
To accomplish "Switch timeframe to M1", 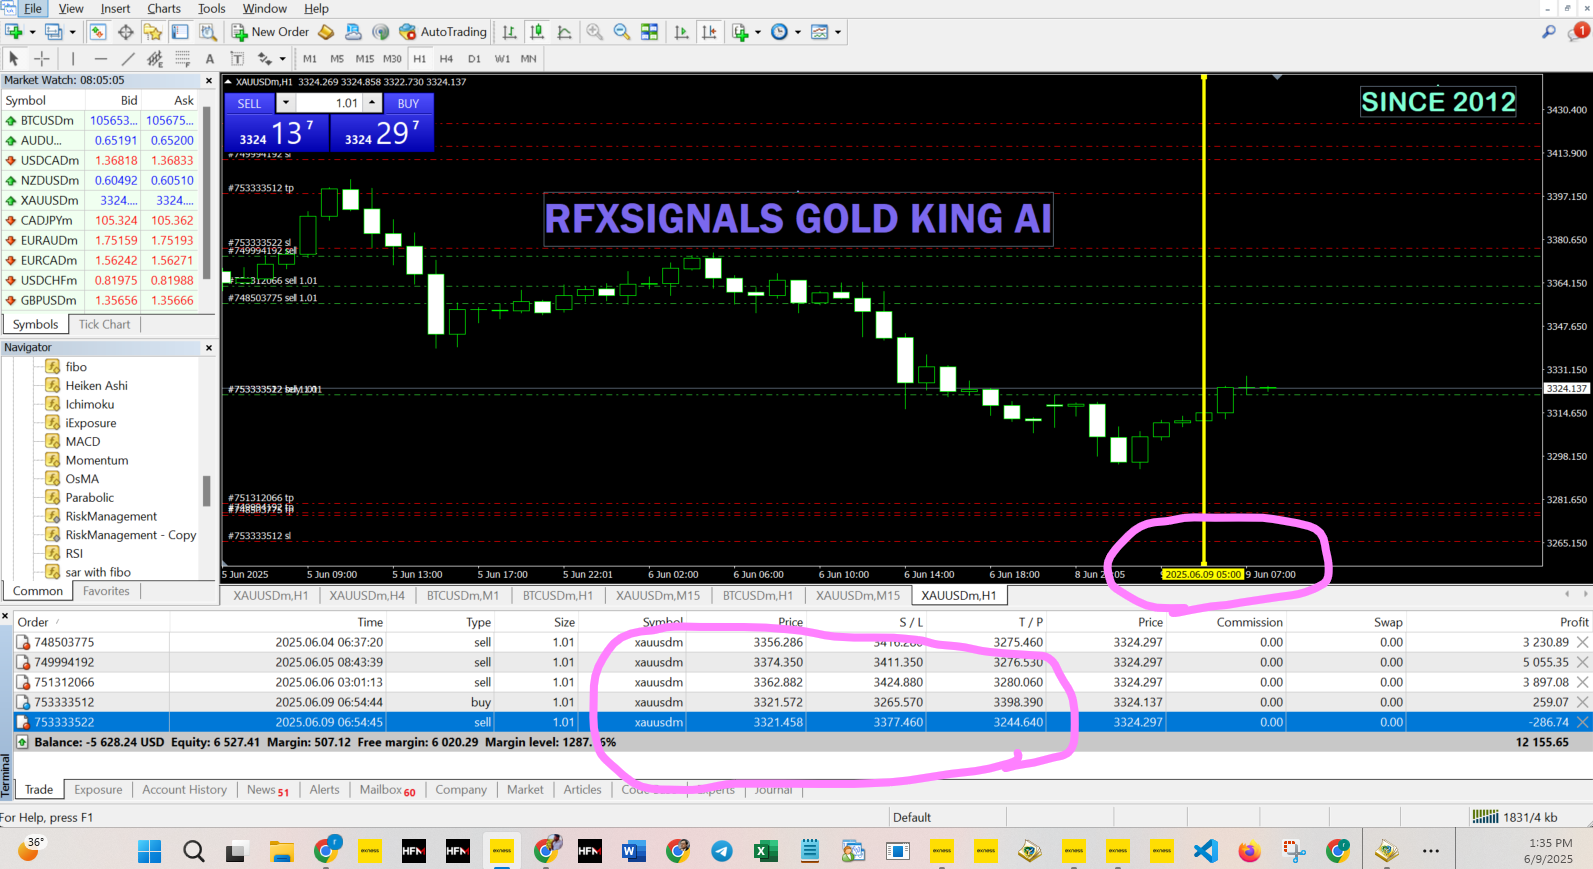I will tap(310, 59).
